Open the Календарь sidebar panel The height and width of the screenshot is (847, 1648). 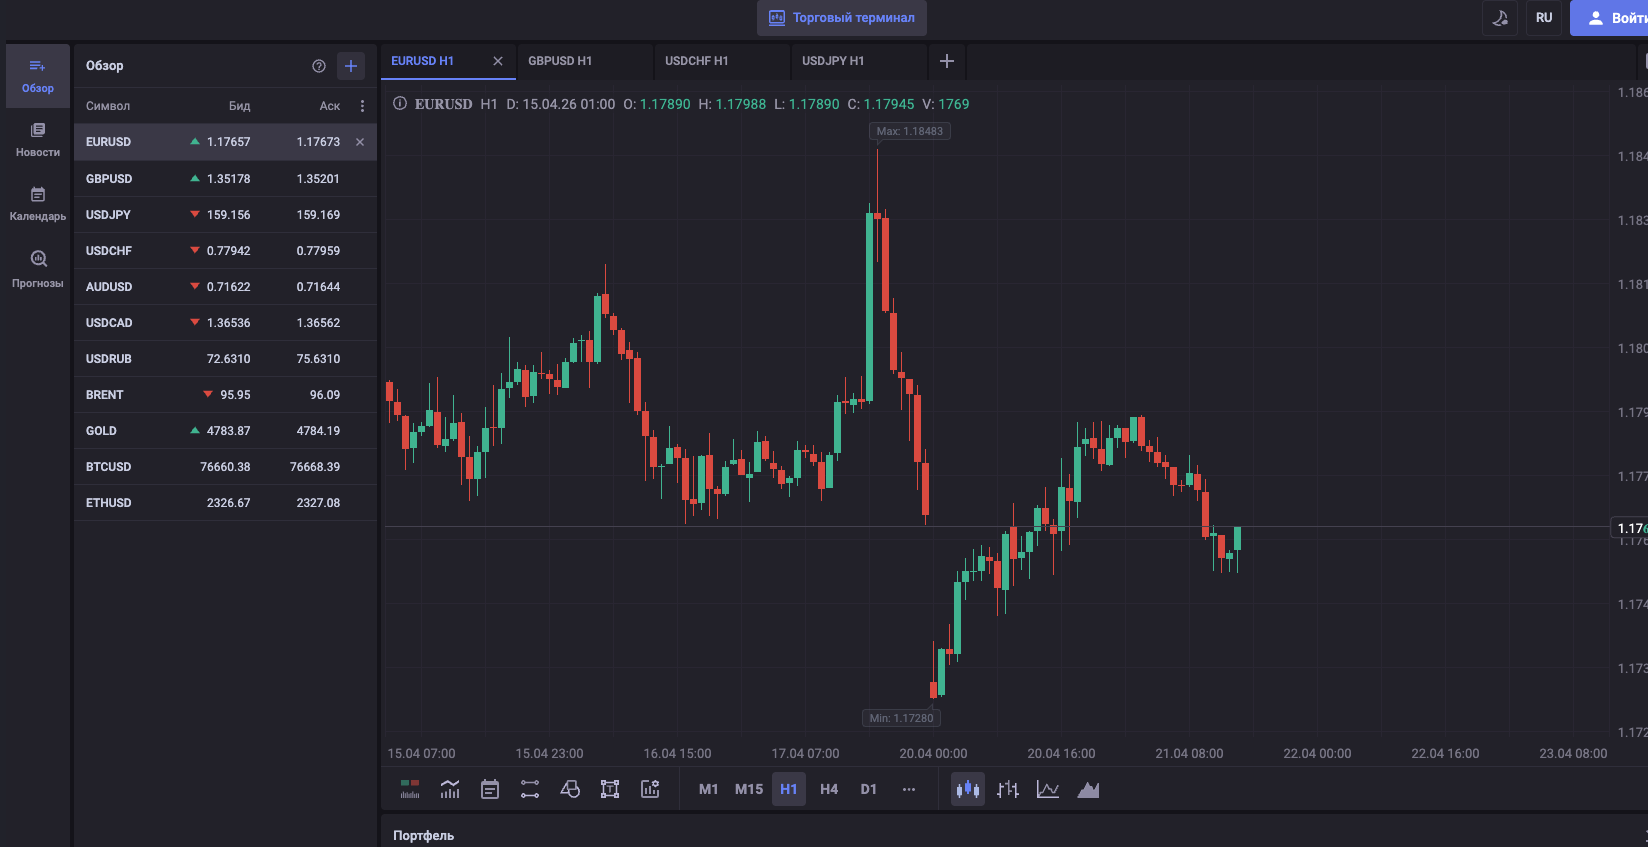tap(38, 204)
